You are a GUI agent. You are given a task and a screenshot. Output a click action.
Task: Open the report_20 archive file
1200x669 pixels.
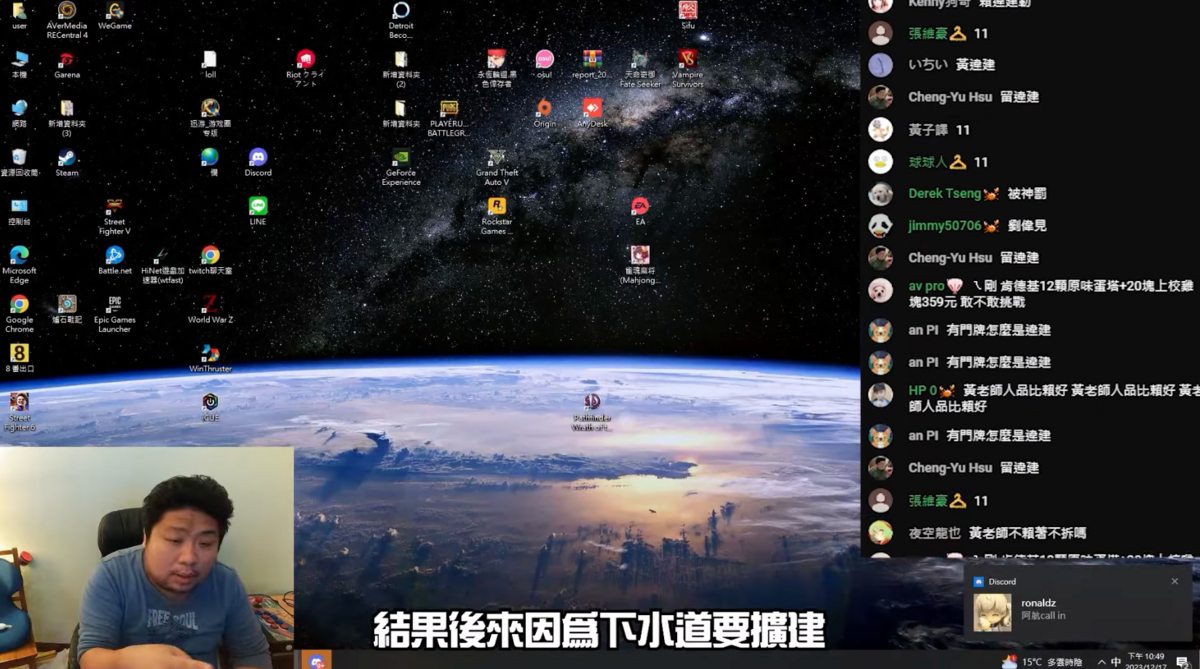tap(592, 64)
